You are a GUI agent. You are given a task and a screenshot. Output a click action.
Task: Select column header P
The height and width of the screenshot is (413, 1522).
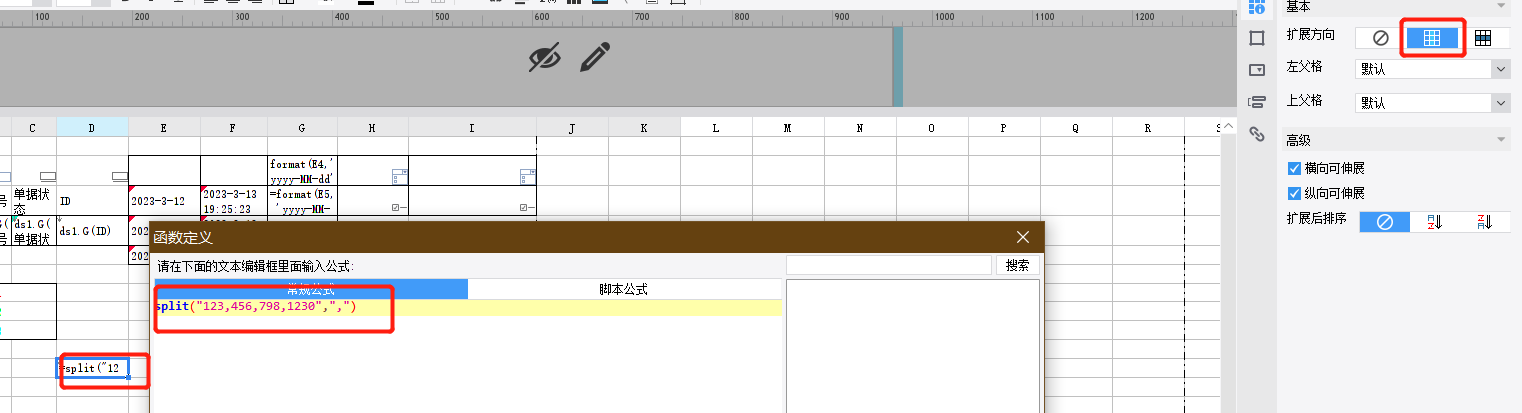[1004, 127]
